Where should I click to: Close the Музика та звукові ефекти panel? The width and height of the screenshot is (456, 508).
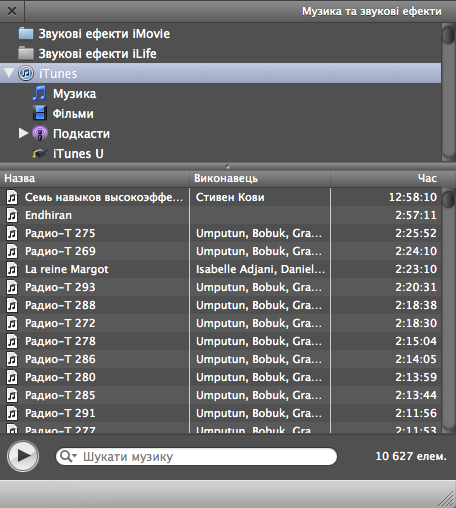(x=12, y=11)
